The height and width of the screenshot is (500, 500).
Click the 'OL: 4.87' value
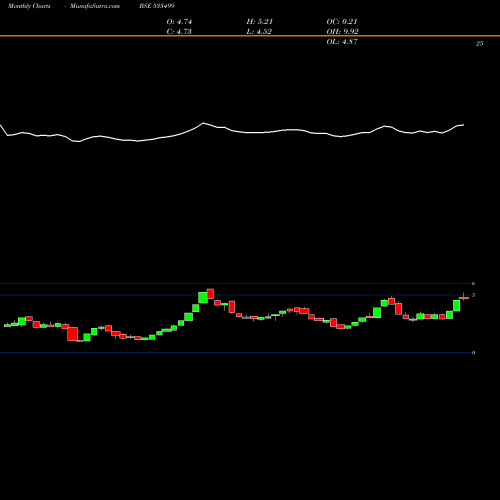pyautogui.click(x=342, y=42)
